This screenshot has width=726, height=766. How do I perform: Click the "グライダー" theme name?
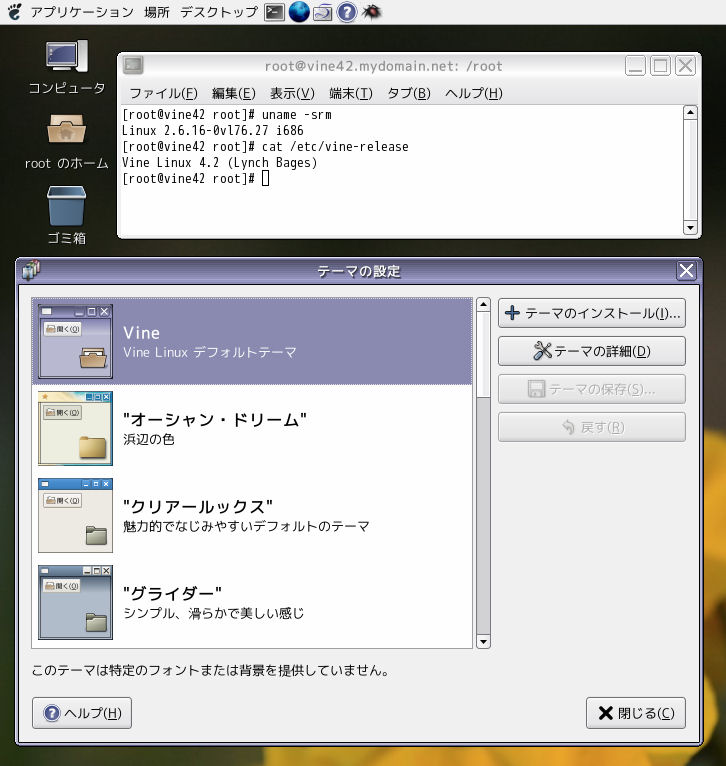coord(172,593)
